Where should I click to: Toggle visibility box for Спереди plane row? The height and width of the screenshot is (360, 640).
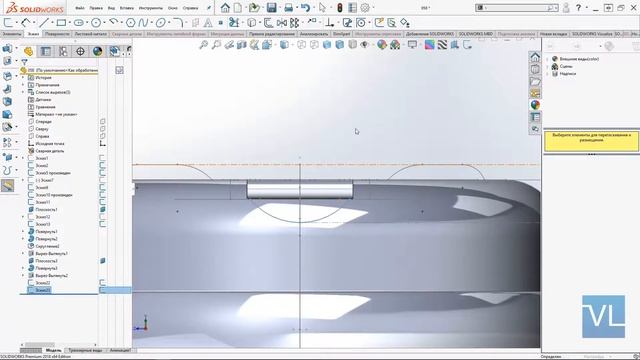(102, 122)
